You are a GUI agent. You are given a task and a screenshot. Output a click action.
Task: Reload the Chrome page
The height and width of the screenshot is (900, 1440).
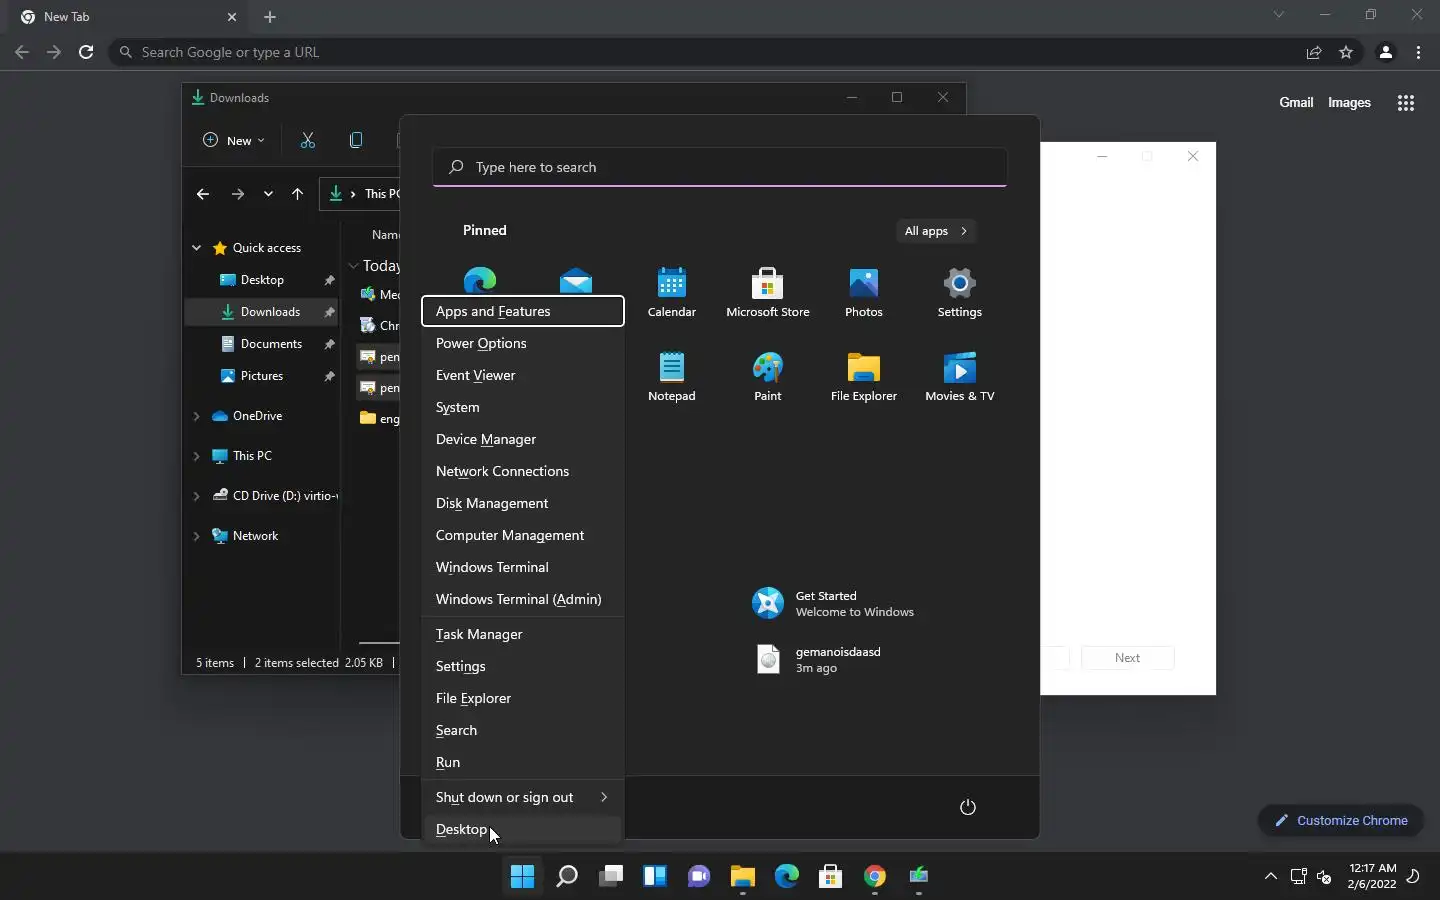[x=86, y=52]
